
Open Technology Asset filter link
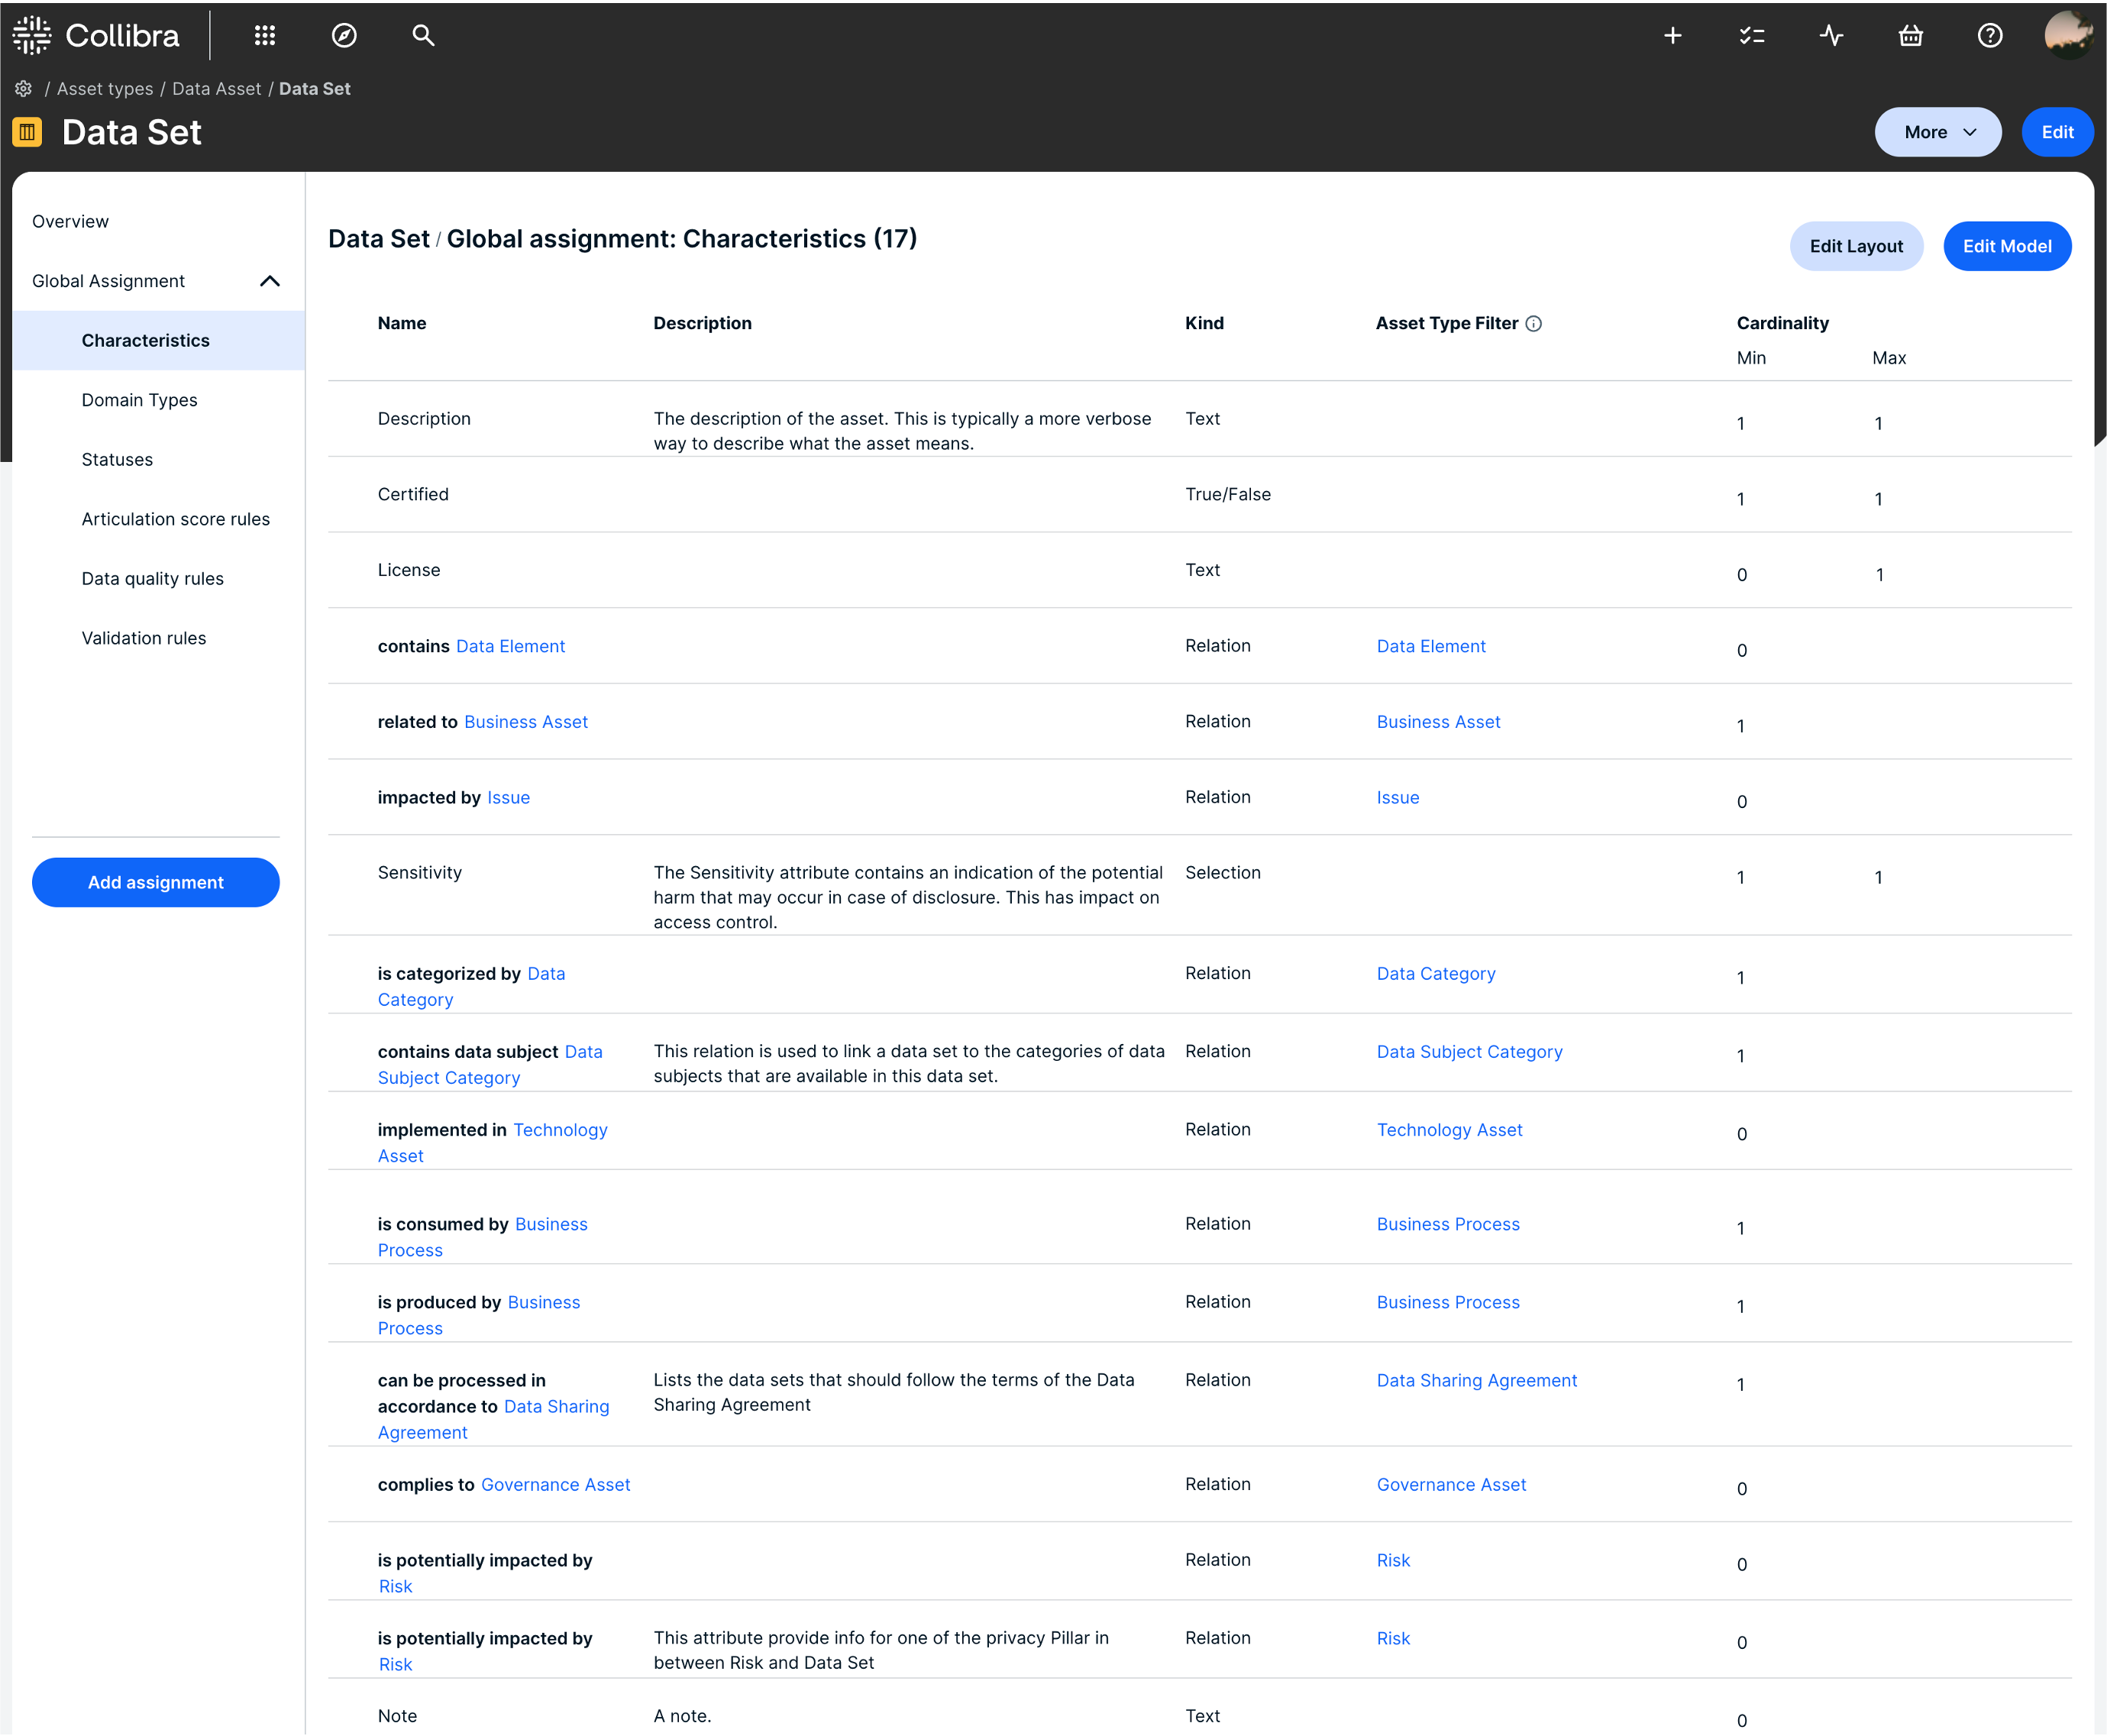click(x=1449, y=1130)
